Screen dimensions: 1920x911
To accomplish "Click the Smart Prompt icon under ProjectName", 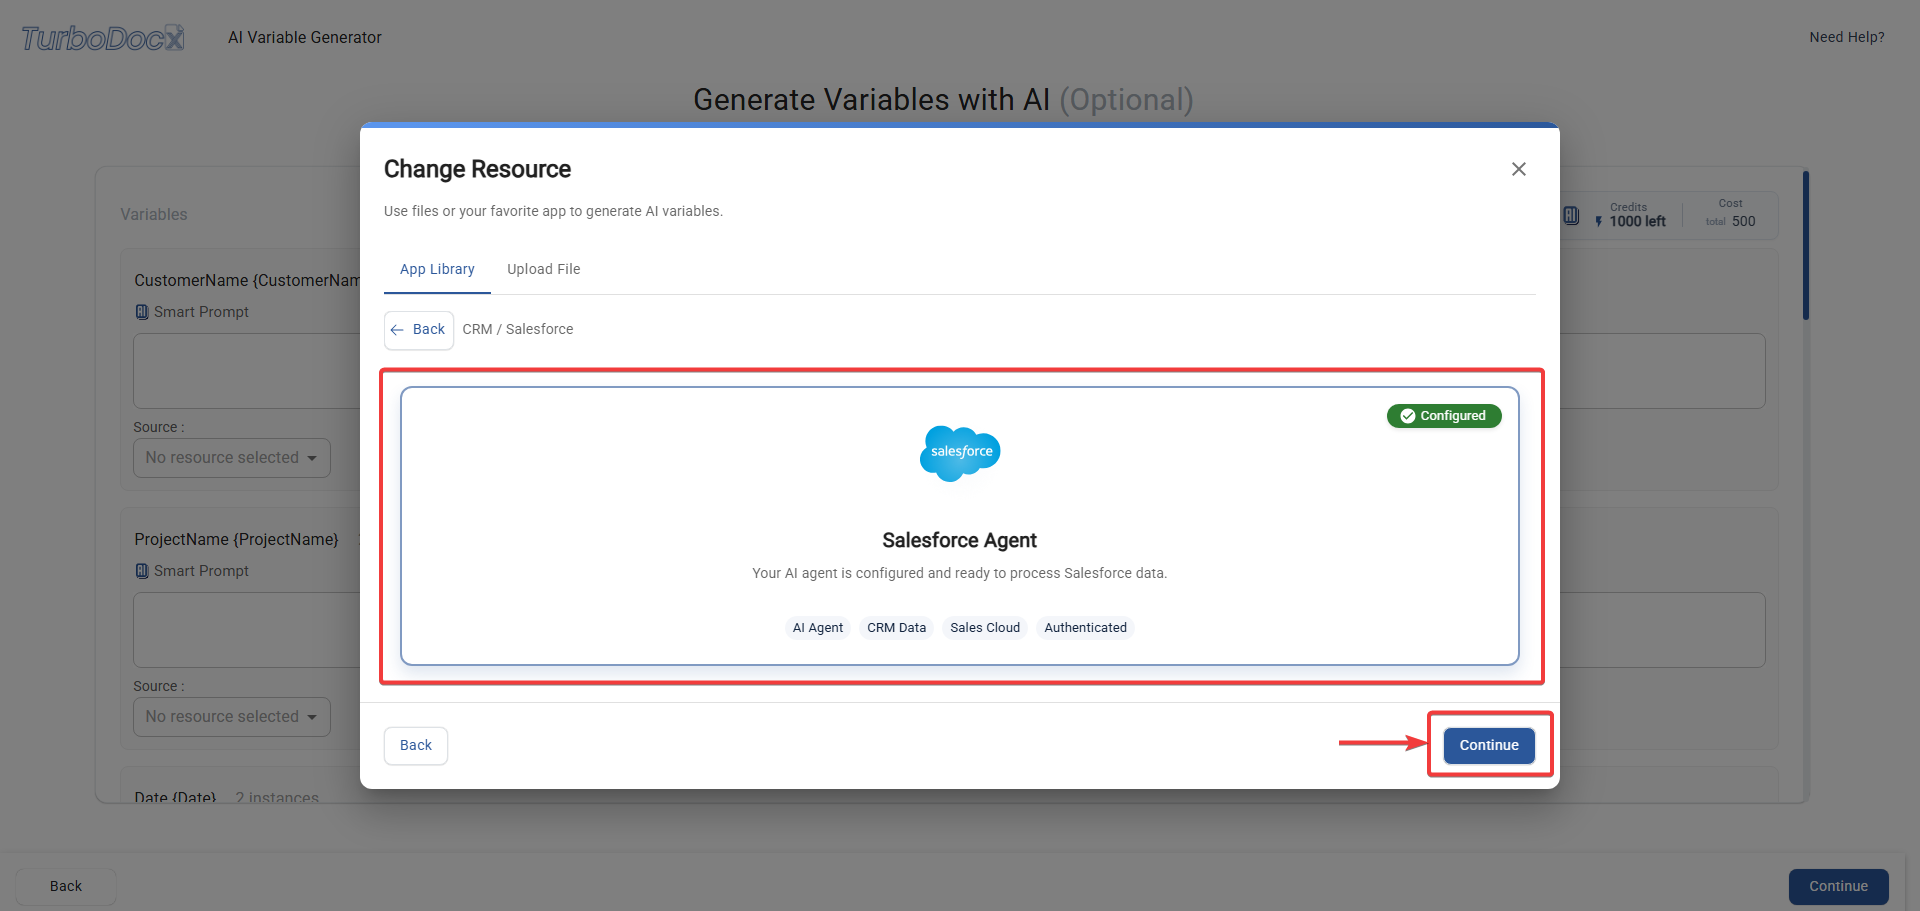I will [x=142, y=571].
